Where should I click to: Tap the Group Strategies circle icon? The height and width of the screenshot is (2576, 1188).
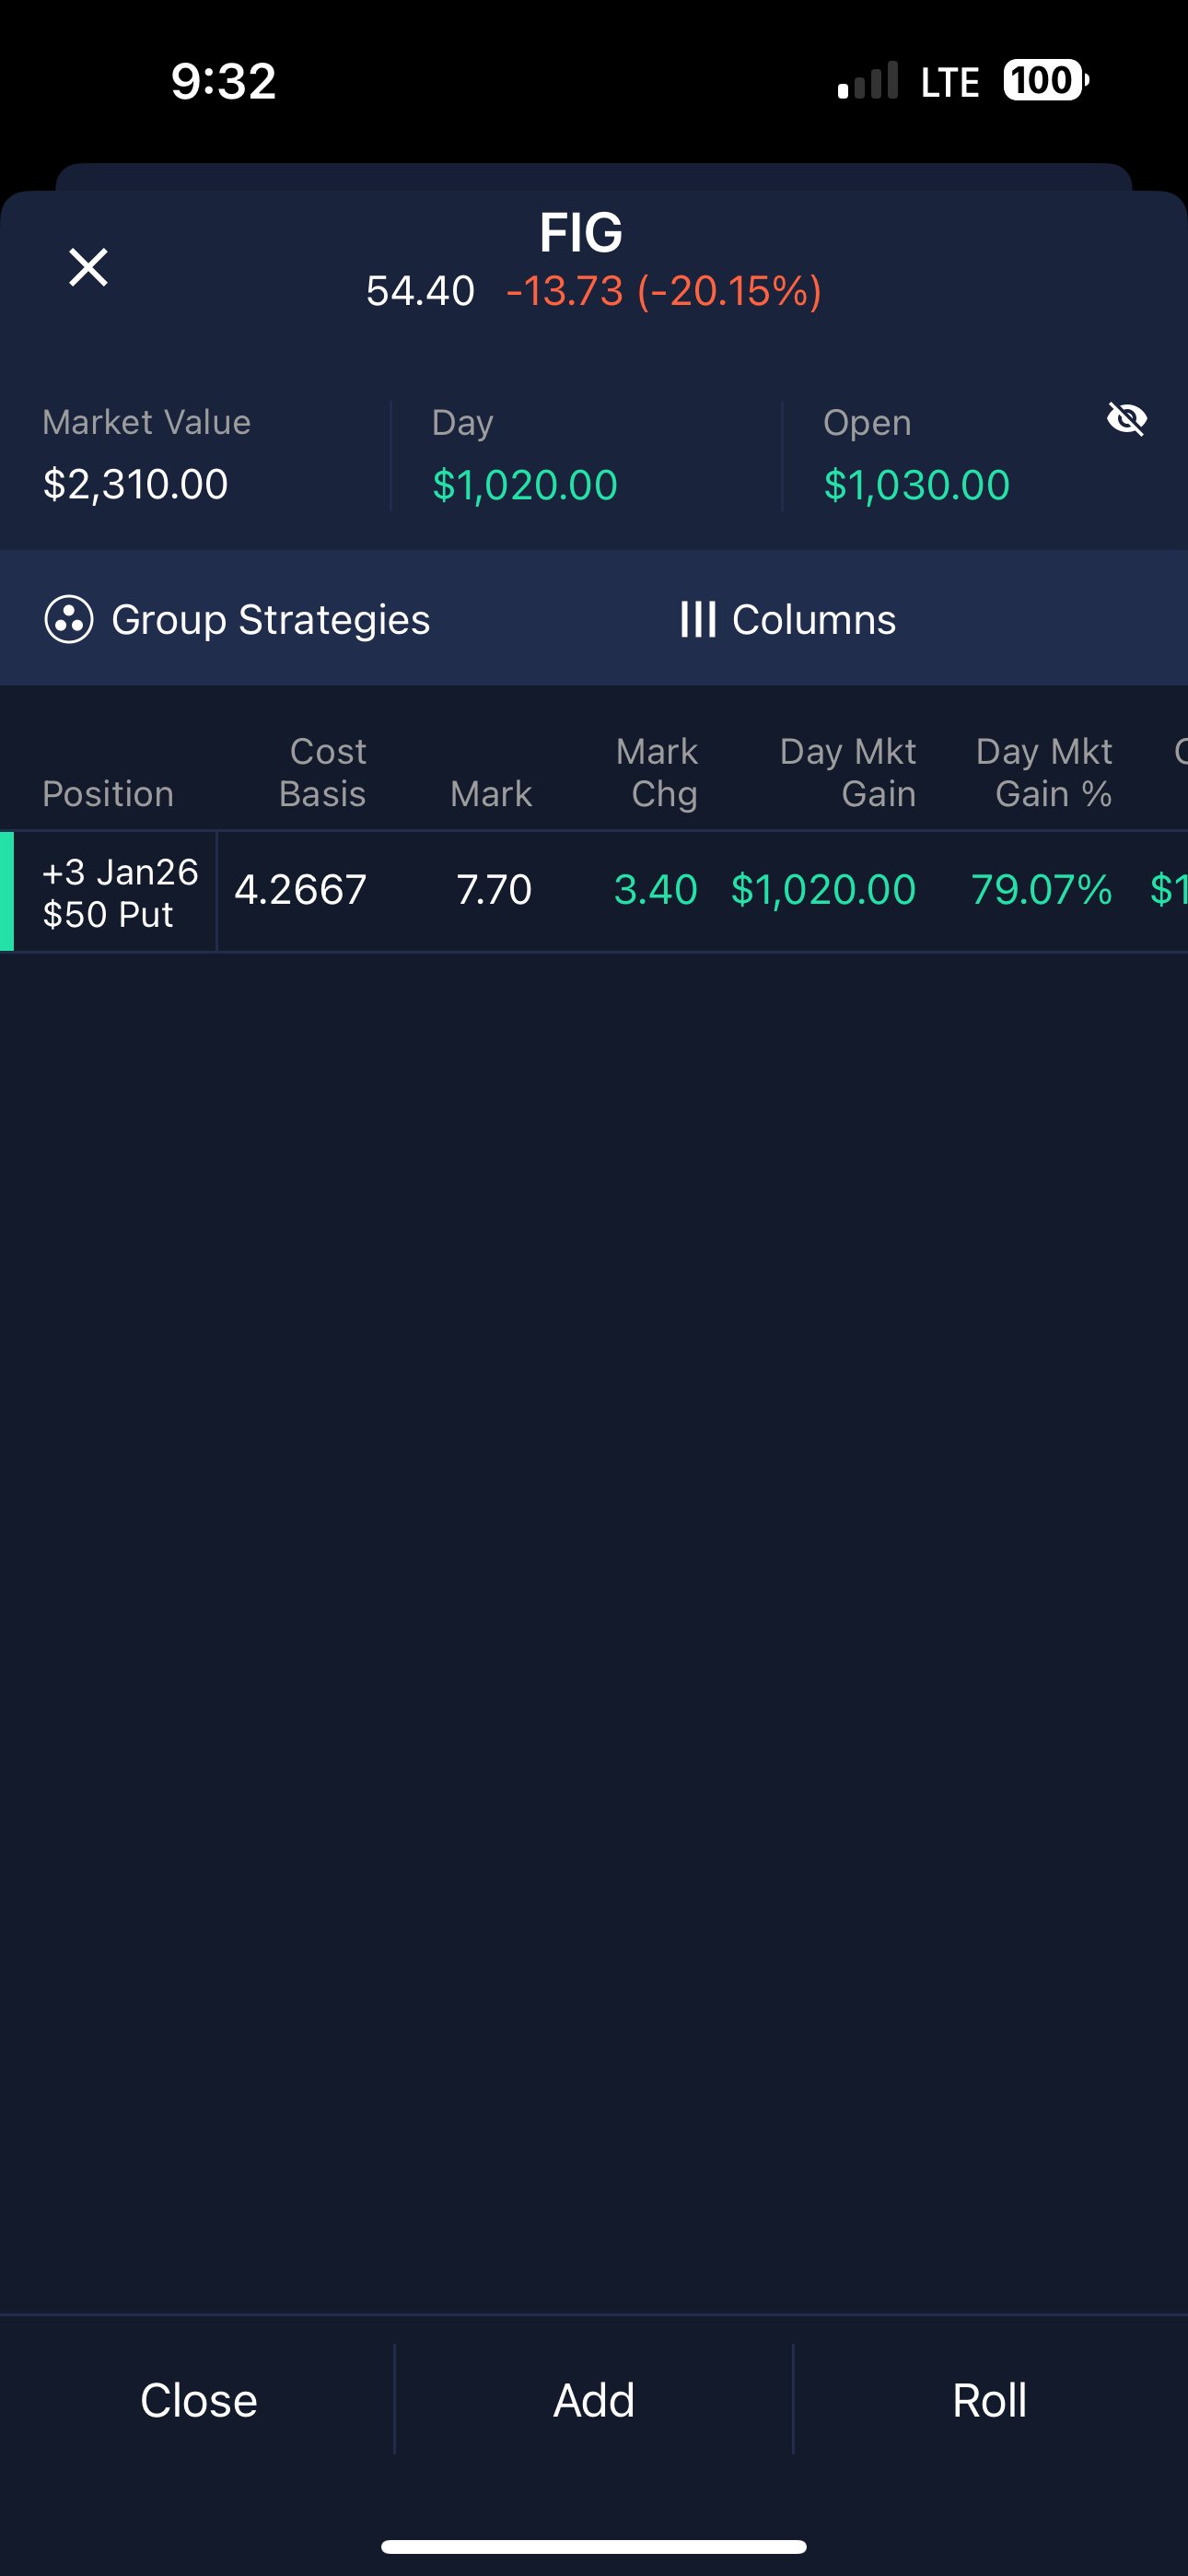click(x=69, y=619)
